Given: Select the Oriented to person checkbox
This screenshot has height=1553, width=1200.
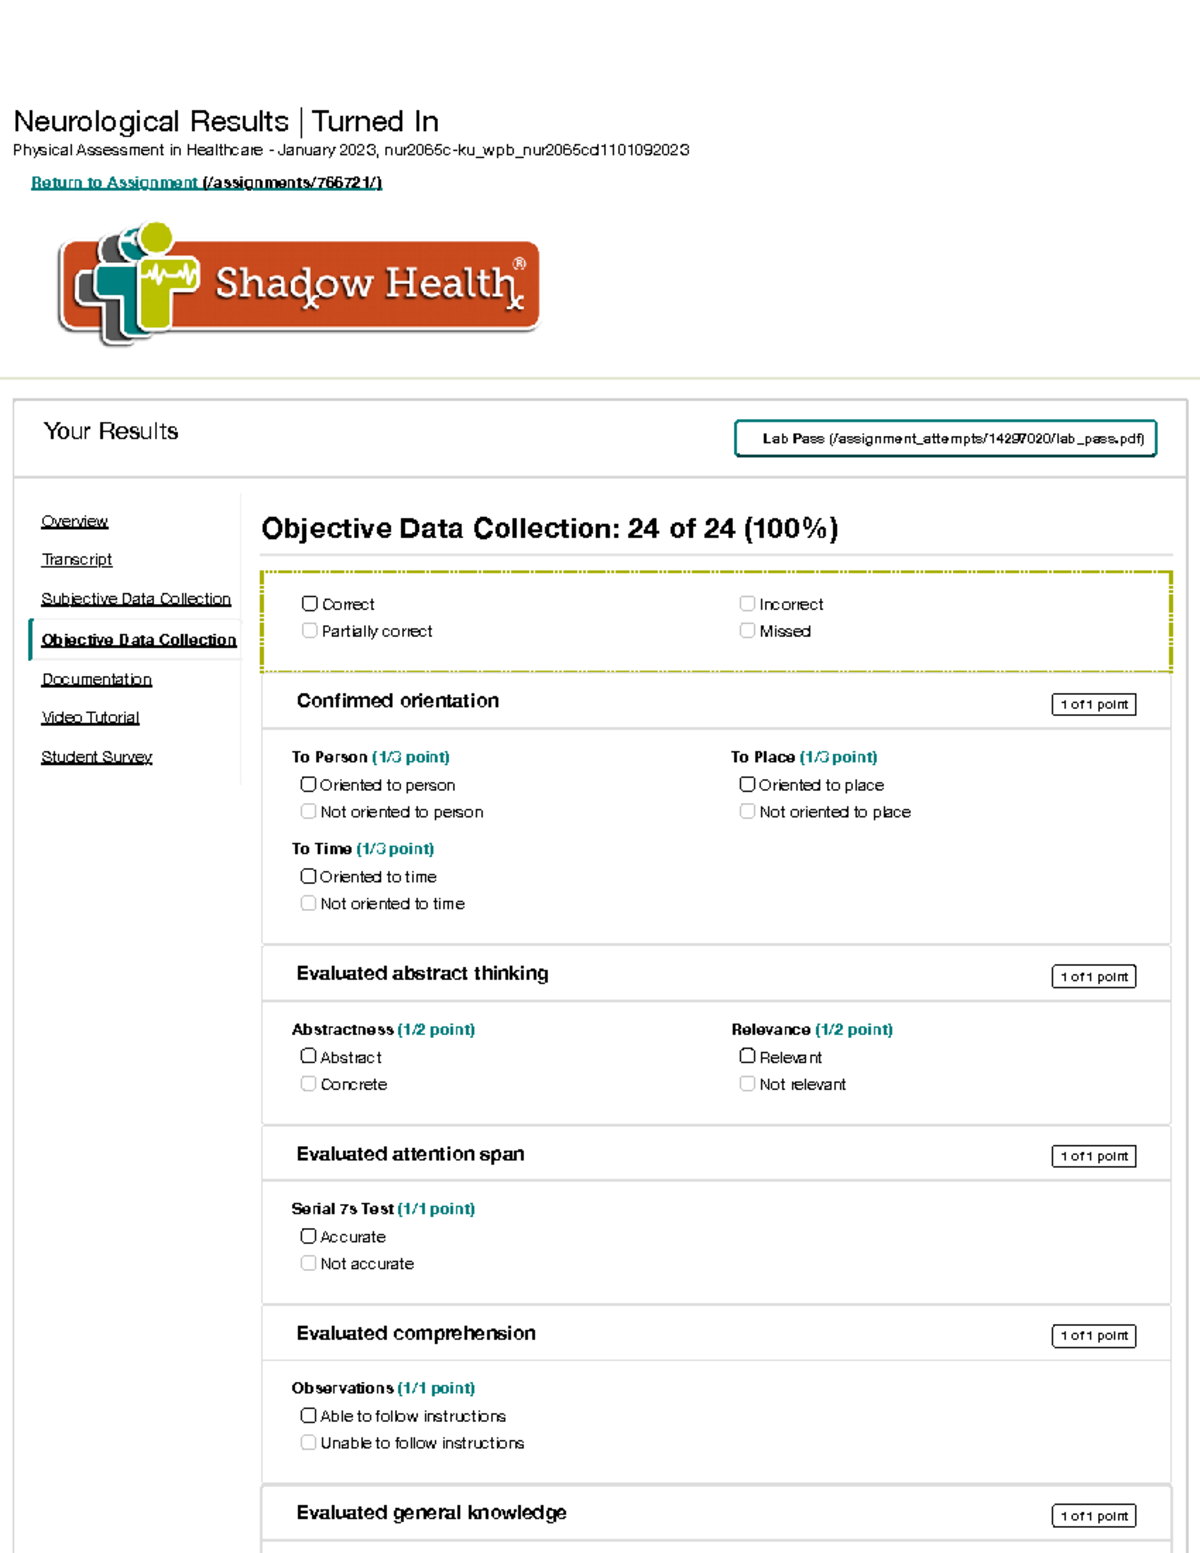Looking at the screenshot, I should [x=309, y=785].
